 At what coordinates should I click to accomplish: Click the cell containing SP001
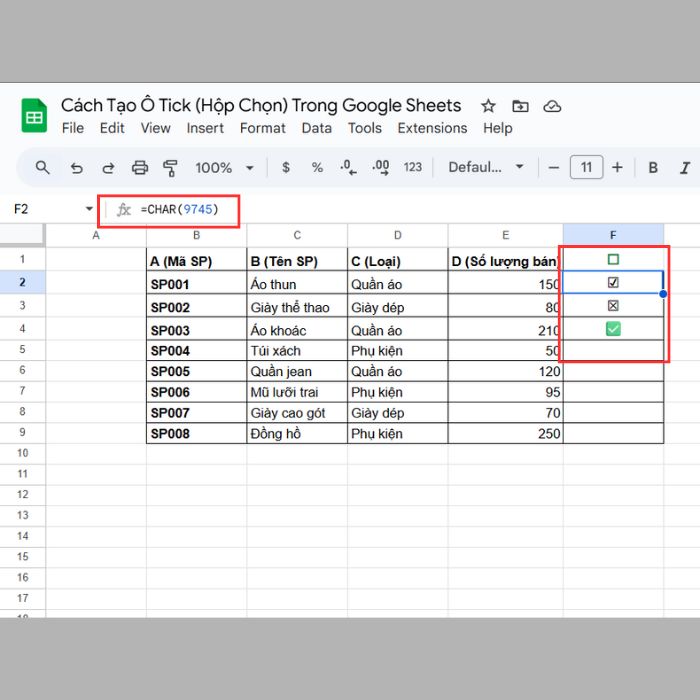coord(196,282)
